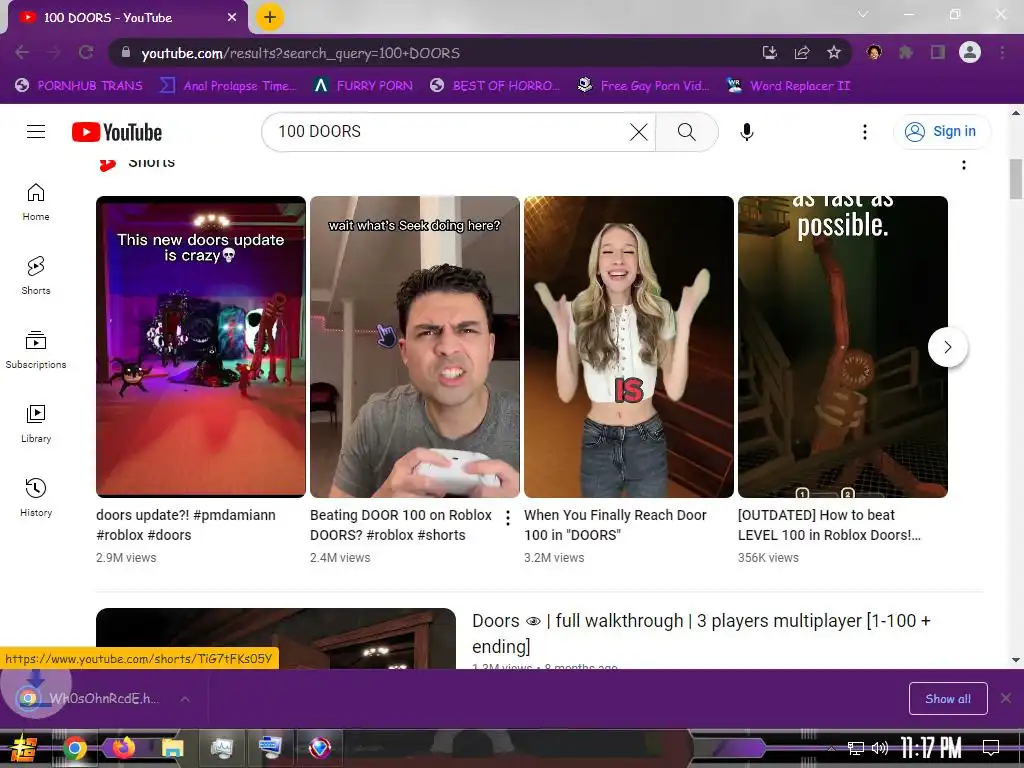Clear the search box with the X
The width and height of the screenshot is (1024, 768).
coord(639,132)
